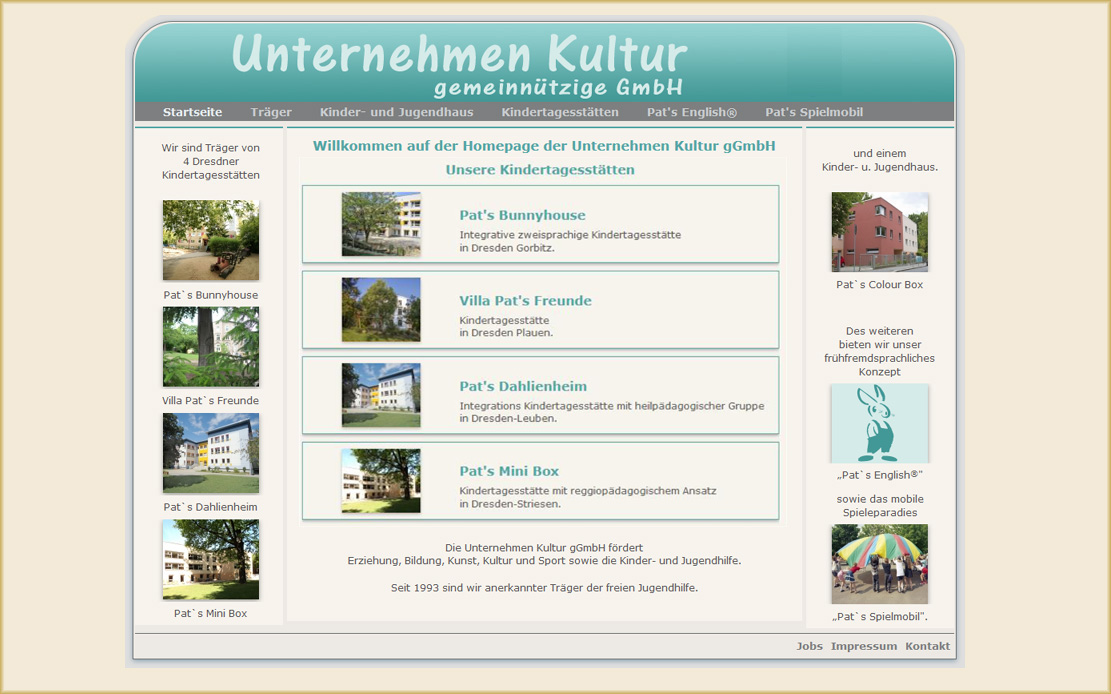
Task: Click the Pat's Dahlienheim sidebar photo
Action: pos(210,453)
